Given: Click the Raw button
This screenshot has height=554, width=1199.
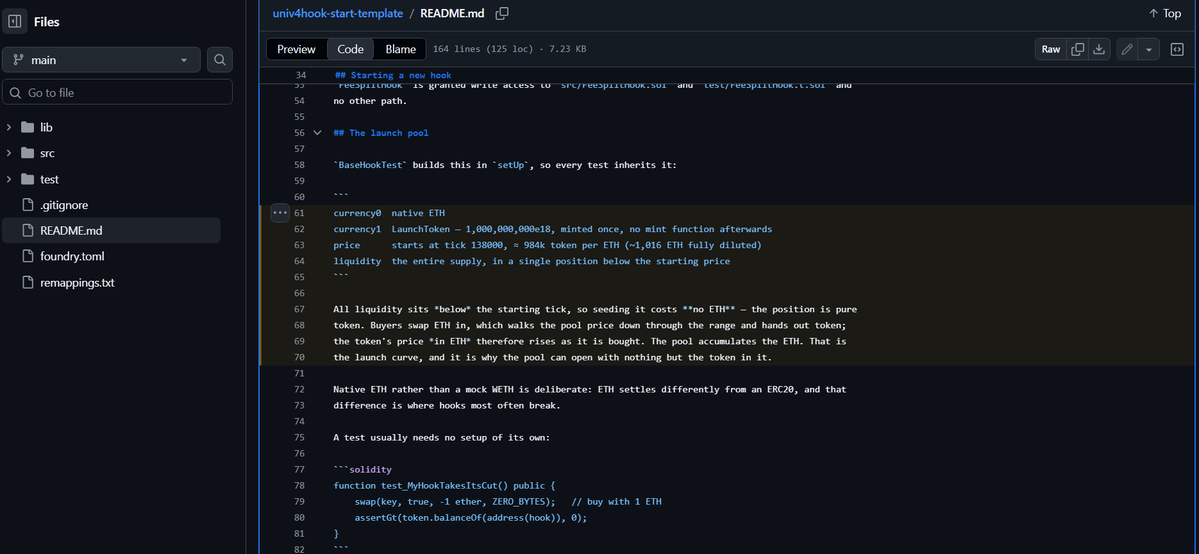Looking at the screenshot, I should click(1051, 49).
